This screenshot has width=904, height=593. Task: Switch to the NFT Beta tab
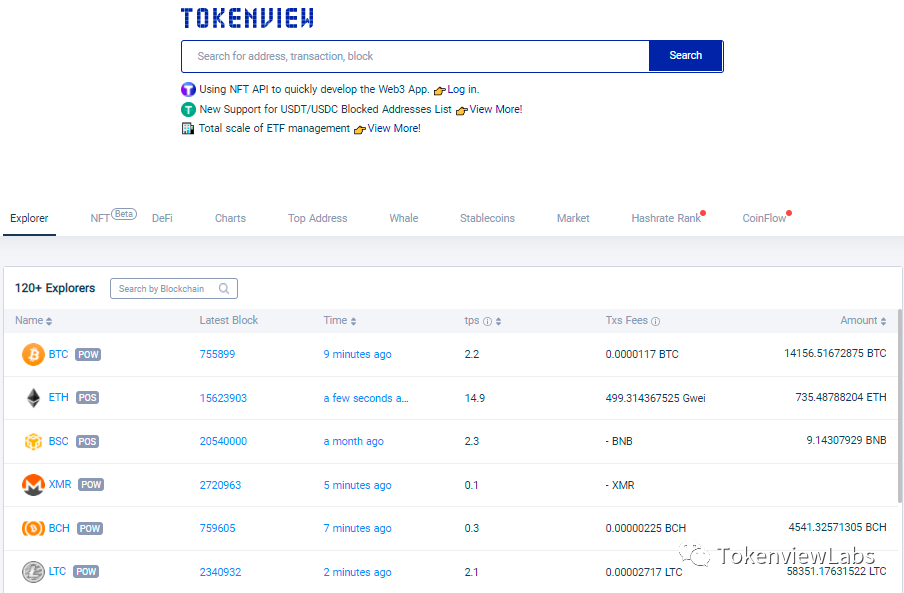click(113, 217)
